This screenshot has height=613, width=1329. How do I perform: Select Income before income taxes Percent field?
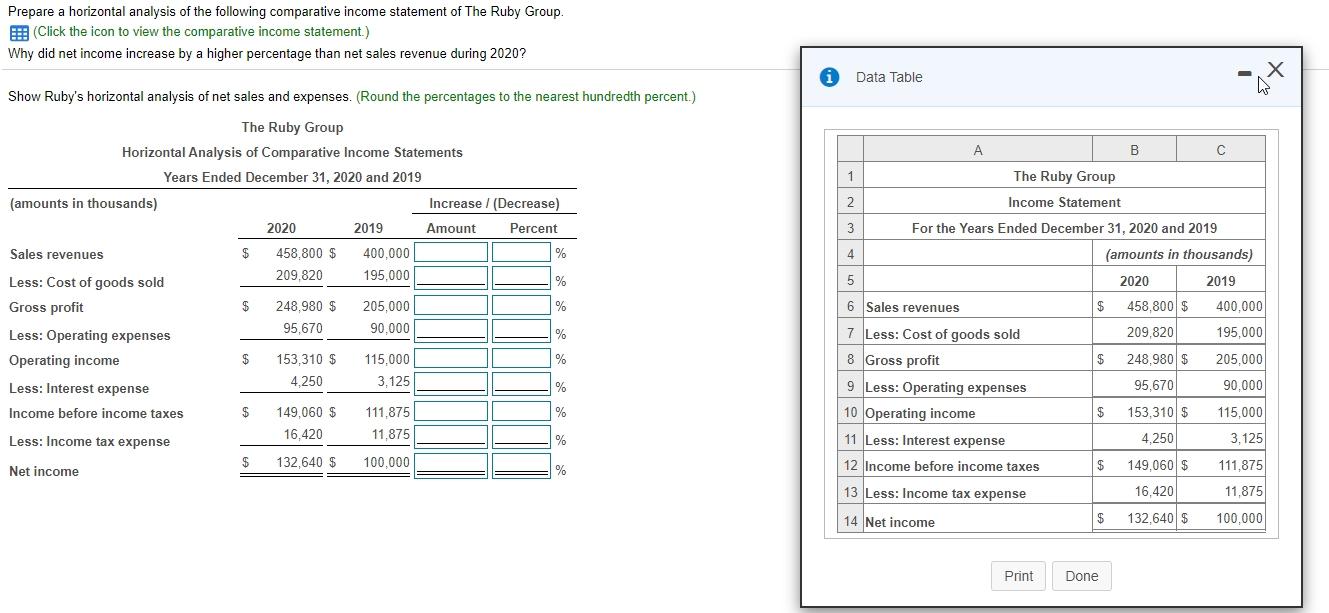tap(521, 411)
